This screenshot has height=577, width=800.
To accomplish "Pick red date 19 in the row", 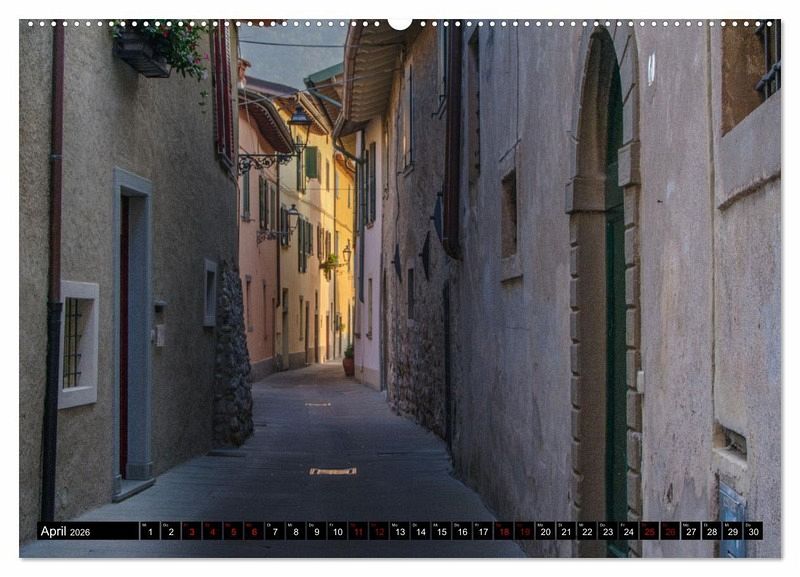I will coord(524,531).
